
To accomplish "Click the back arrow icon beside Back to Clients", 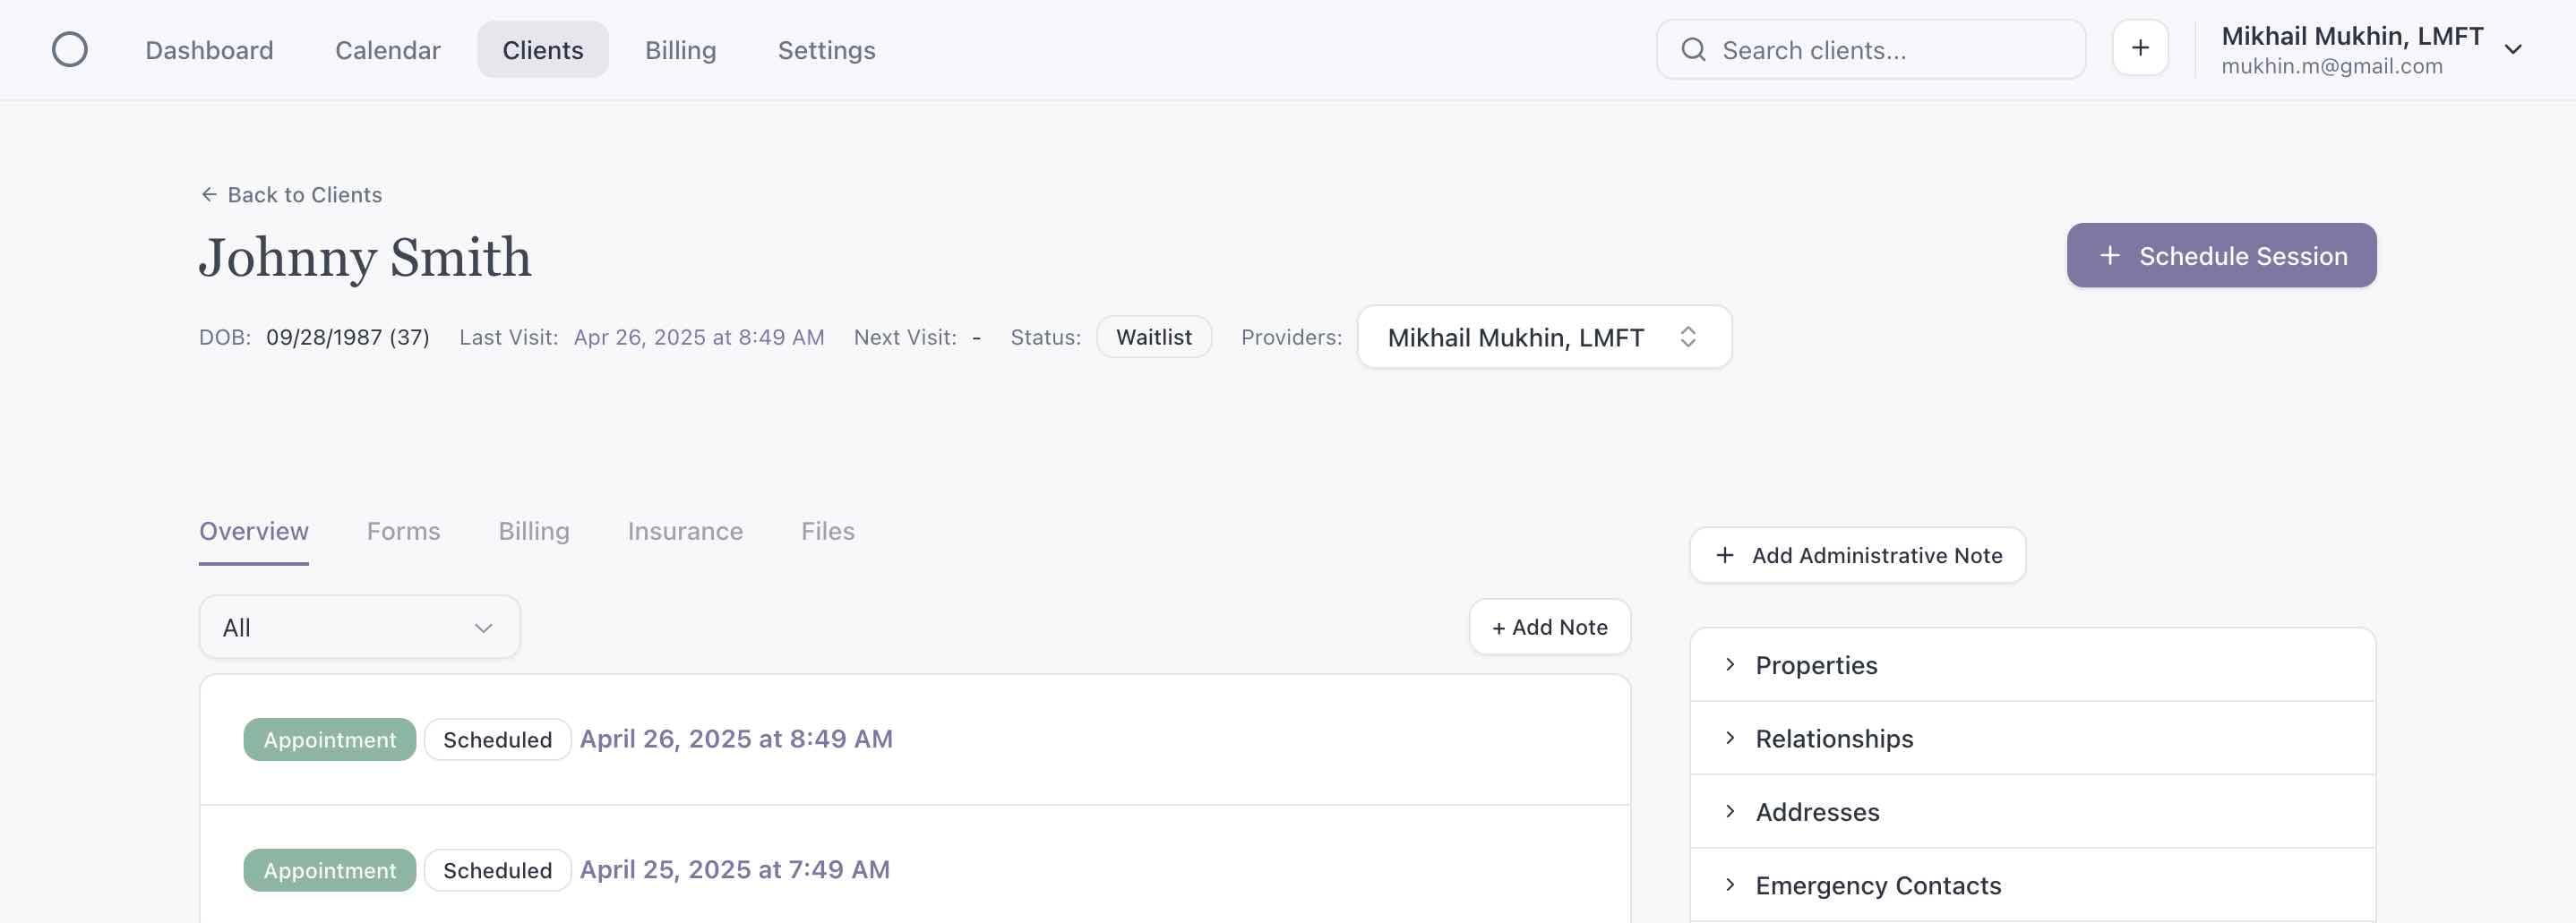I will pos(209,194).
